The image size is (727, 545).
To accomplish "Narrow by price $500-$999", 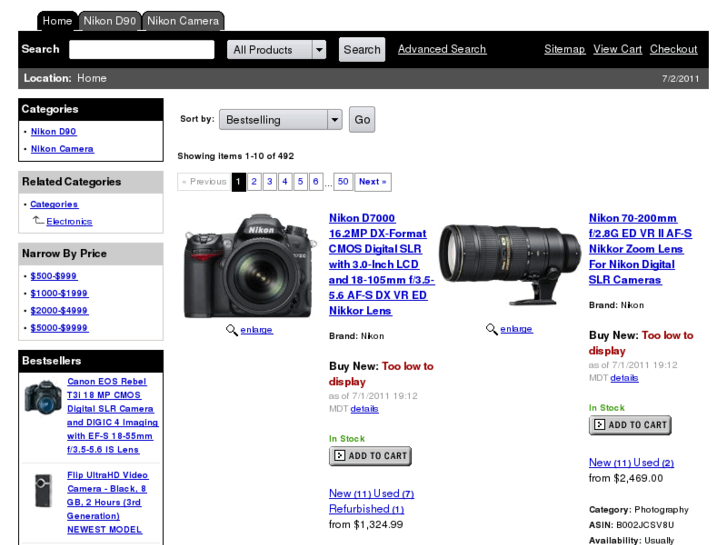I will coord(53,276).
